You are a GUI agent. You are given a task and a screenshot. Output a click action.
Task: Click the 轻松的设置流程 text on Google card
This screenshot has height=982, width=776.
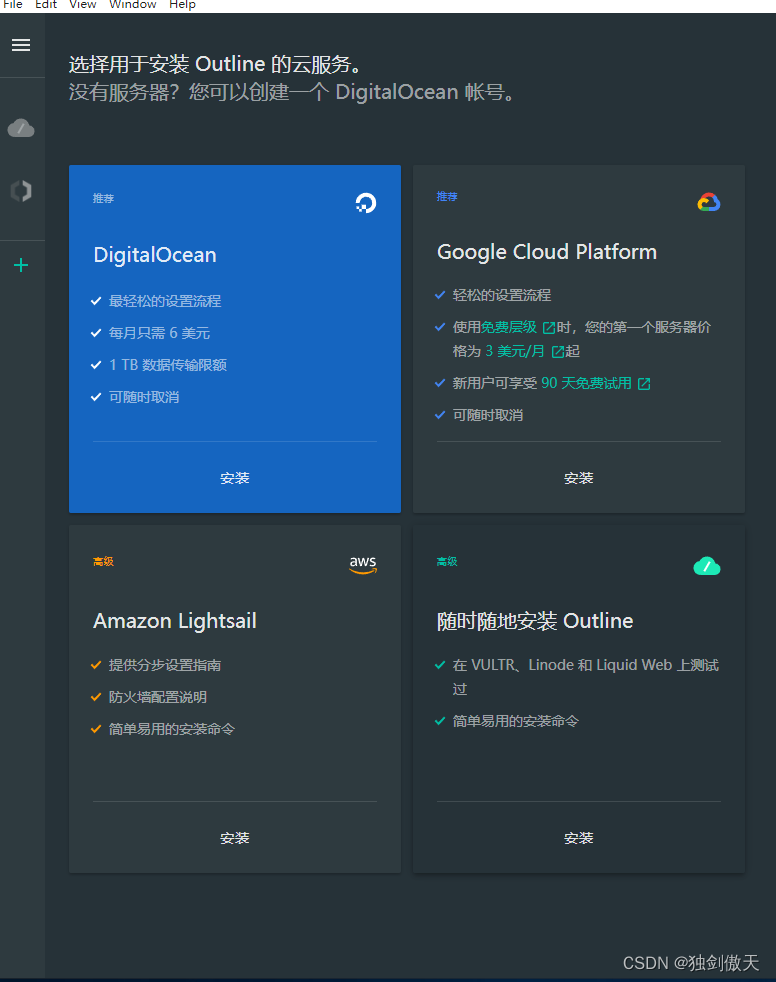(502, 295)
